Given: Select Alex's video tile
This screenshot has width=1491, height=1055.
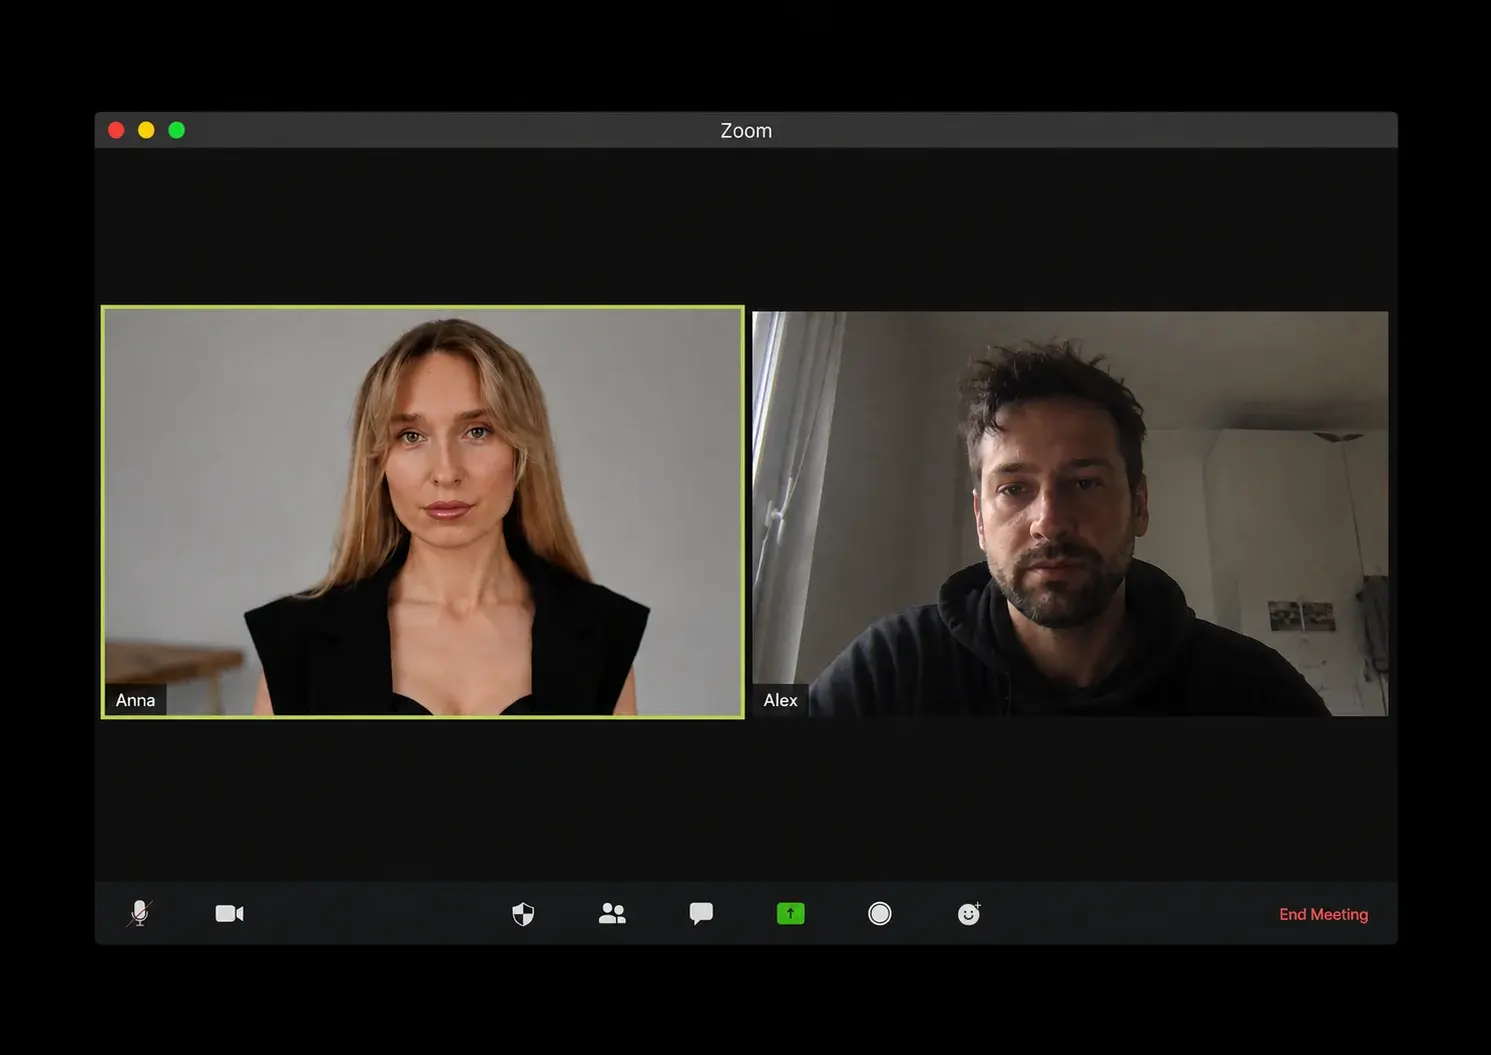Looking at the screenshot, I should point(1070,514).
